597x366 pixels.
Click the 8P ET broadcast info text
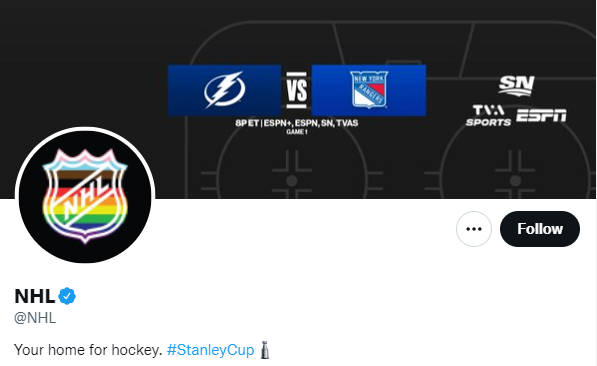click(297, 123)
